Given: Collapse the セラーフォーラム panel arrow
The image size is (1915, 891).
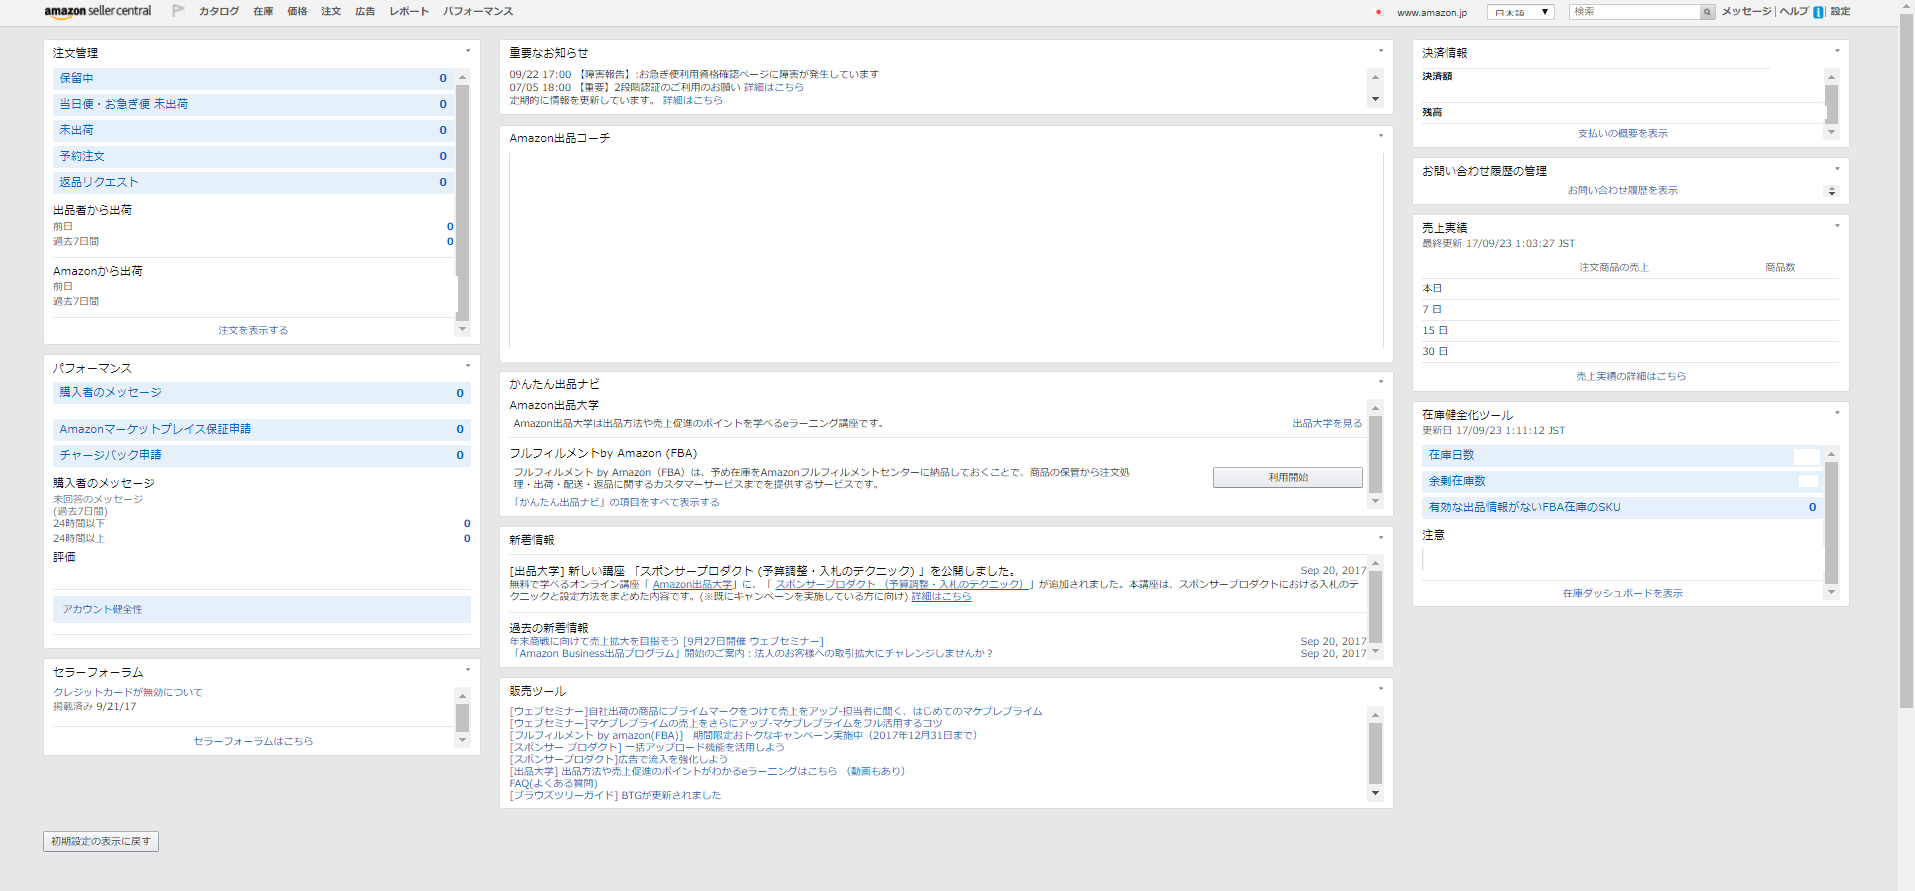Looking at the screenshot, I should pos(467,670).
